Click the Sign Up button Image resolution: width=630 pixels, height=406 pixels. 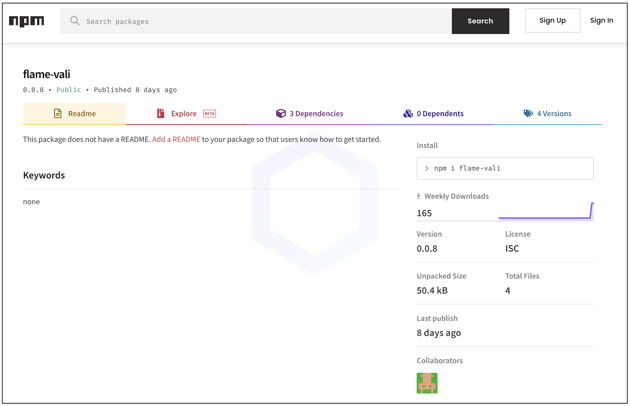click(552, 21)
